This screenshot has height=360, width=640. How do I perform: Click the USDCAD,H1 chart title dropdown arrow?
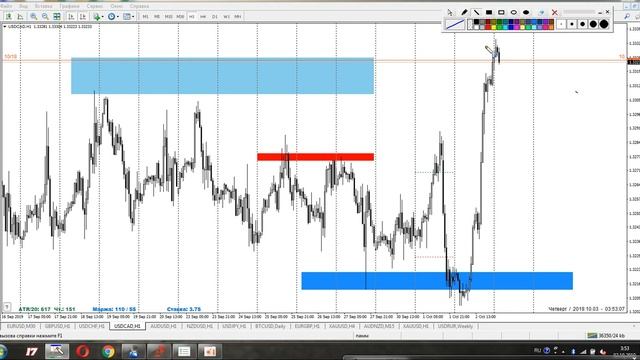pyautogui.click(x=4, y=27)
